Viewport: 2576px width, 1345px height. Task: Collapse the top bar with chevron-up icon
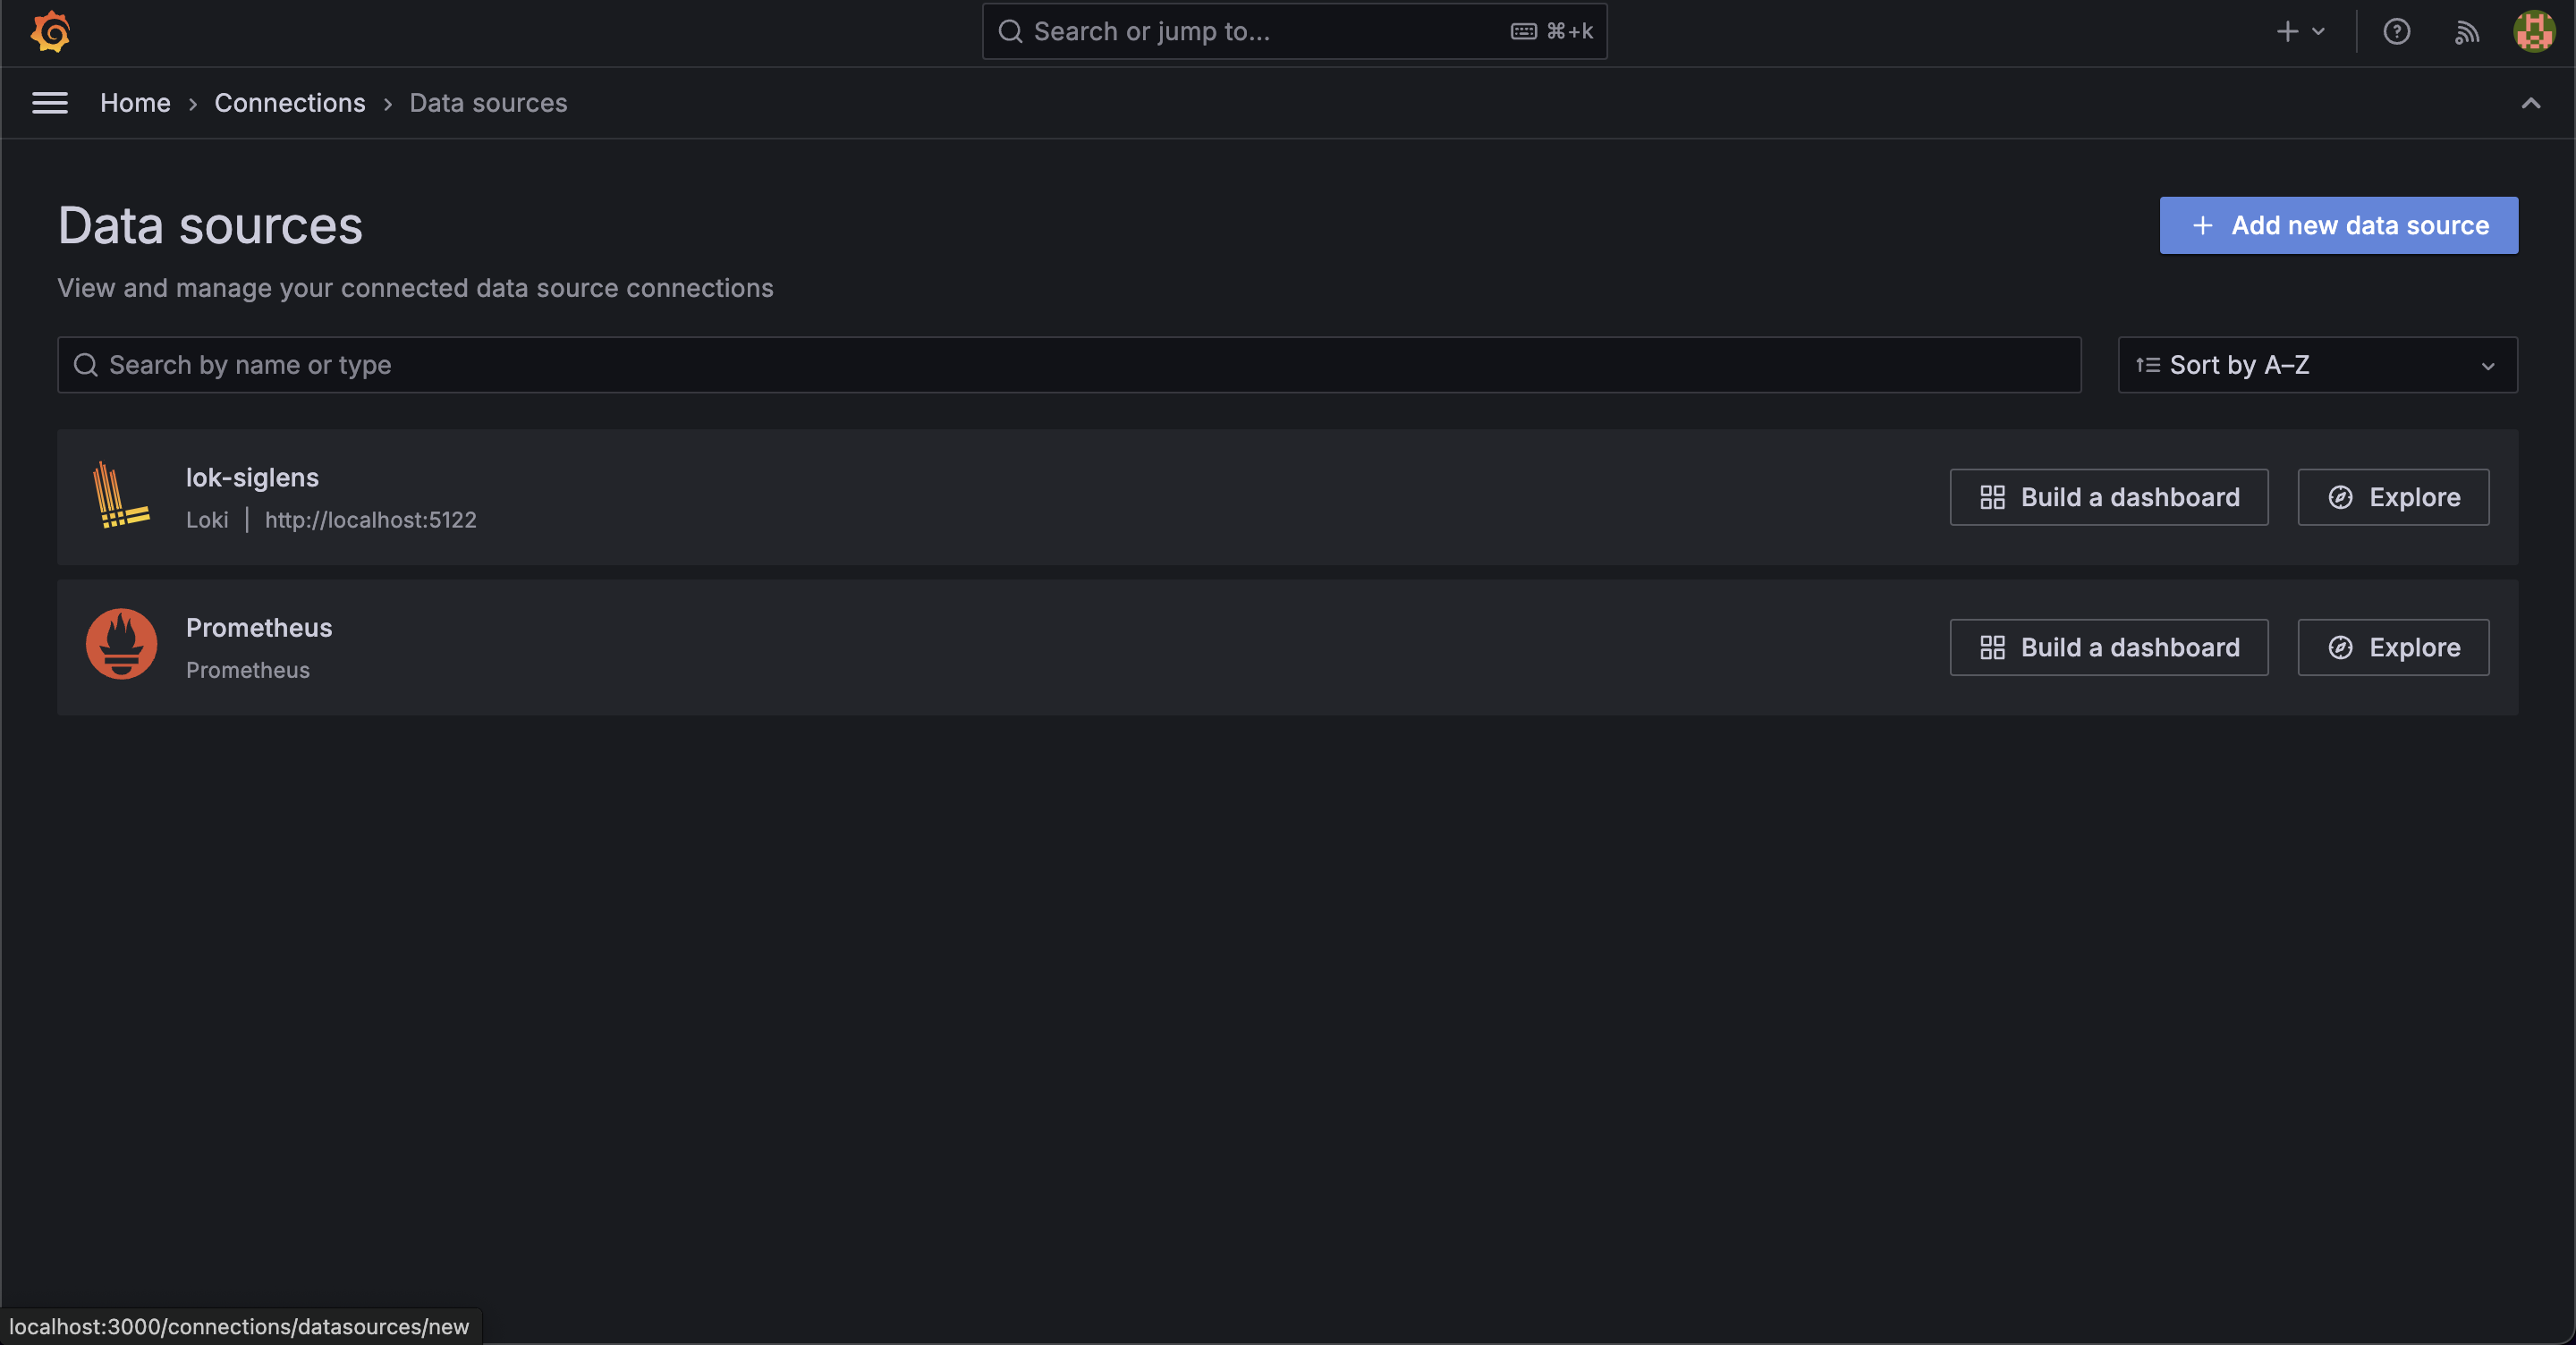click(x=2530, y=103)
